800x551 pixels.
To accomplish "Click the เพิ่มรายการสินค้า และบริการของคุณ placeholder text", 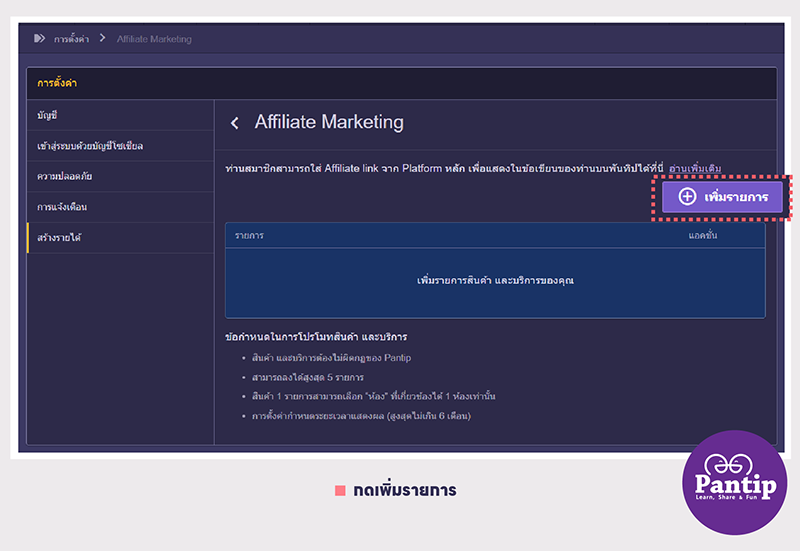I will 495,281.
